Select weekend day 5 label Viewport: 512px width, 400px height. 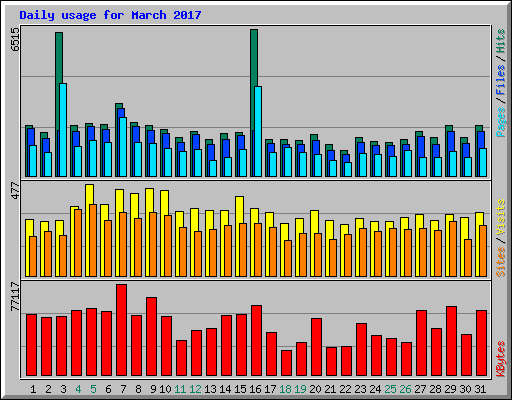click(93, 389)
